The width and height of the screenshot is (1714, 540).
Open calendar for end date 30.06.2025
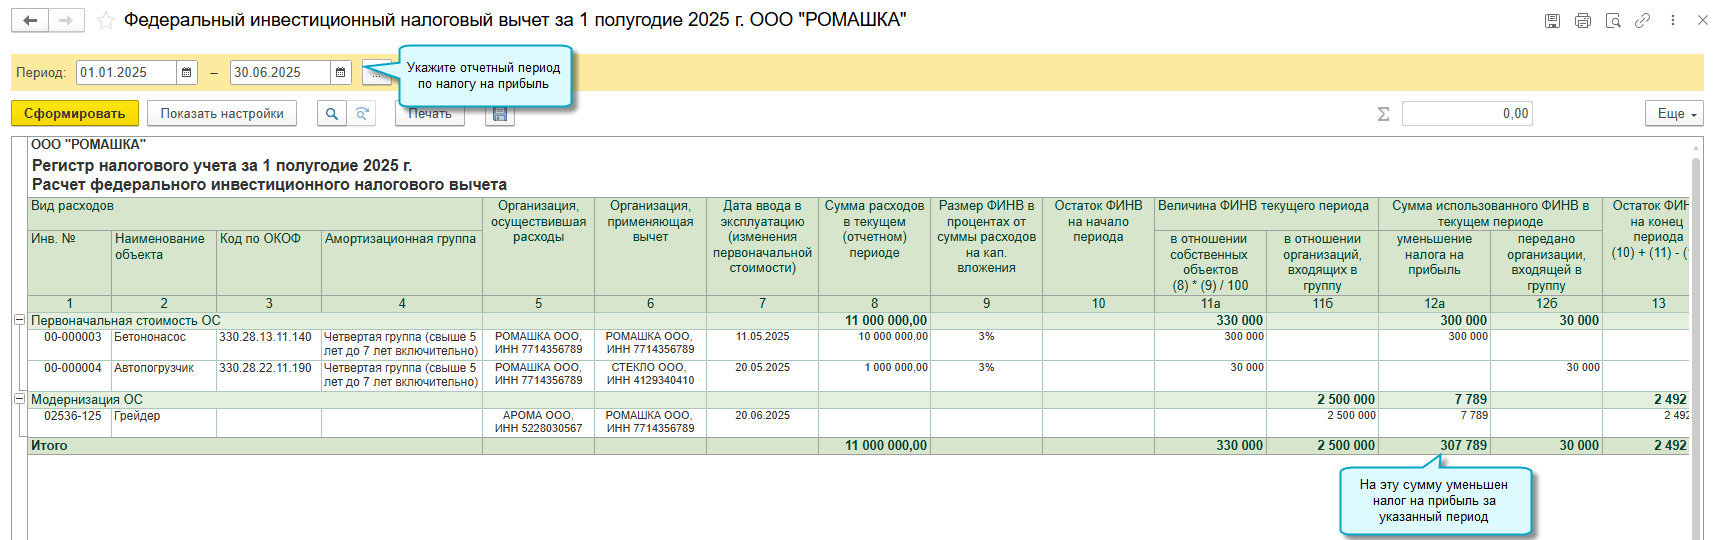pos(341,73)
